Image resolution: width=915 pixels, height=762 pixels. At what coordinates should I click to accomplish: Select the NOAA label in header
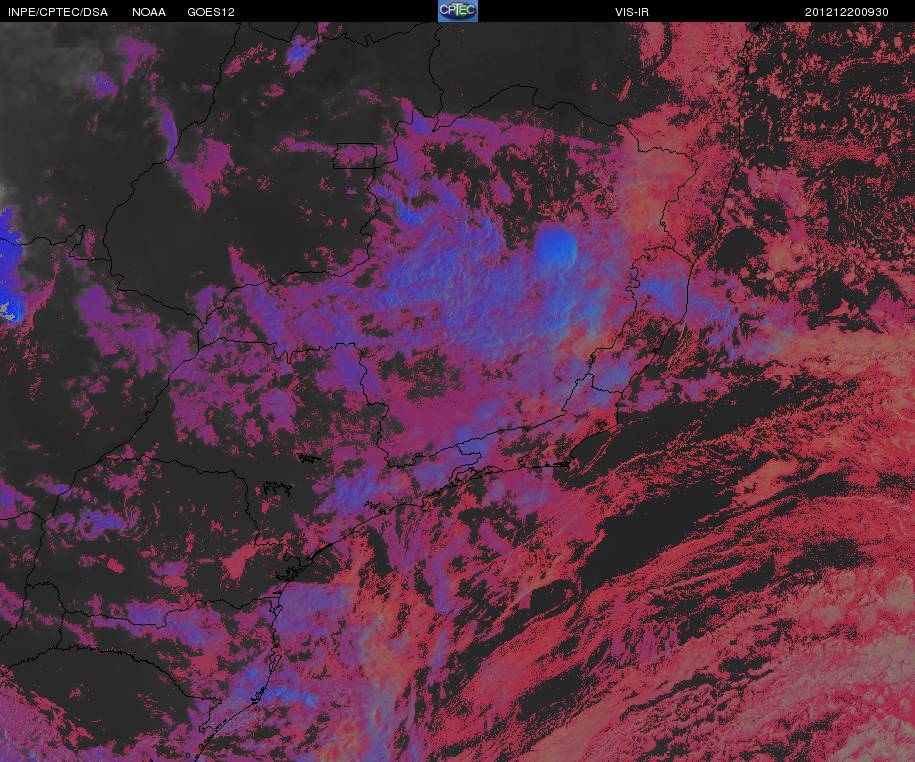(x=149, y=12)
